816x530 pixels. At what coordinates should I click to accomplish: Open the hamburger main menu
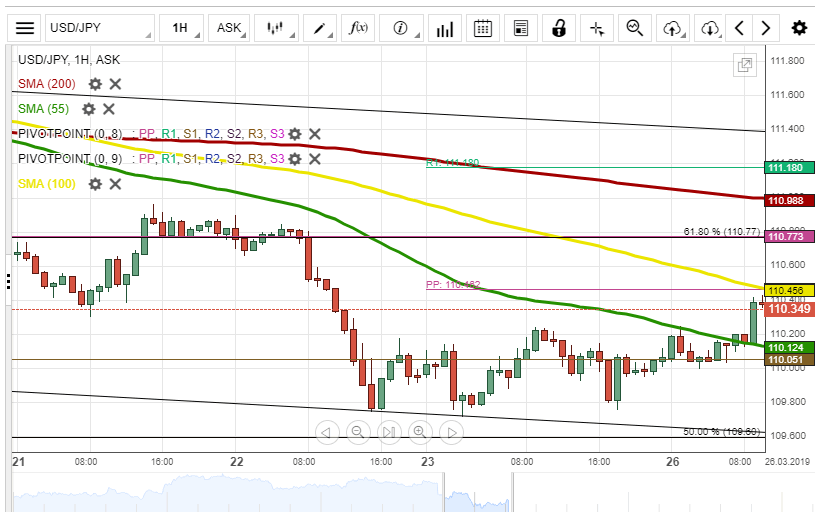[24, 28]
